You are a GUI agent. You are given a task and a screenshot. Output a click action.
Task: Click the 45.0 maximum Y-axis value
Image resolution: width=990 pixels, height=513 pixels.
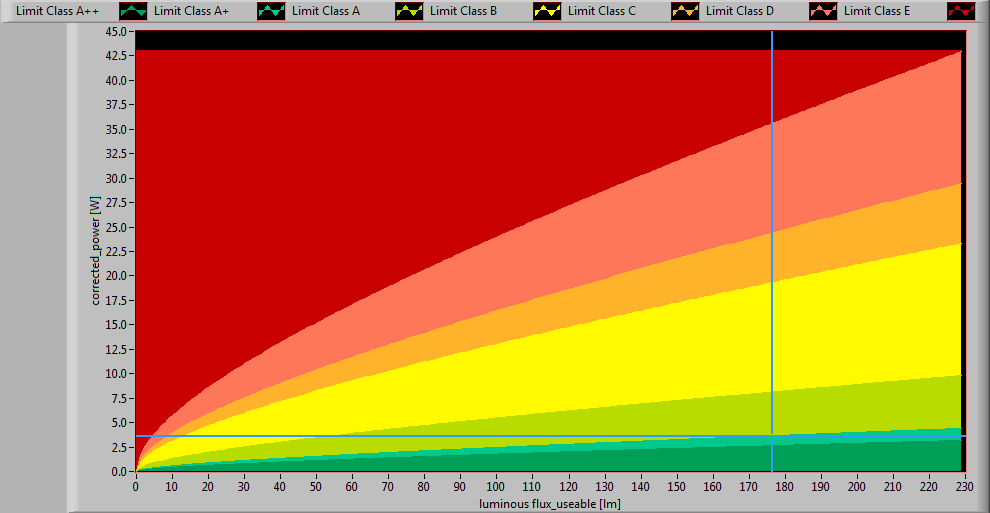pos(116,32)
